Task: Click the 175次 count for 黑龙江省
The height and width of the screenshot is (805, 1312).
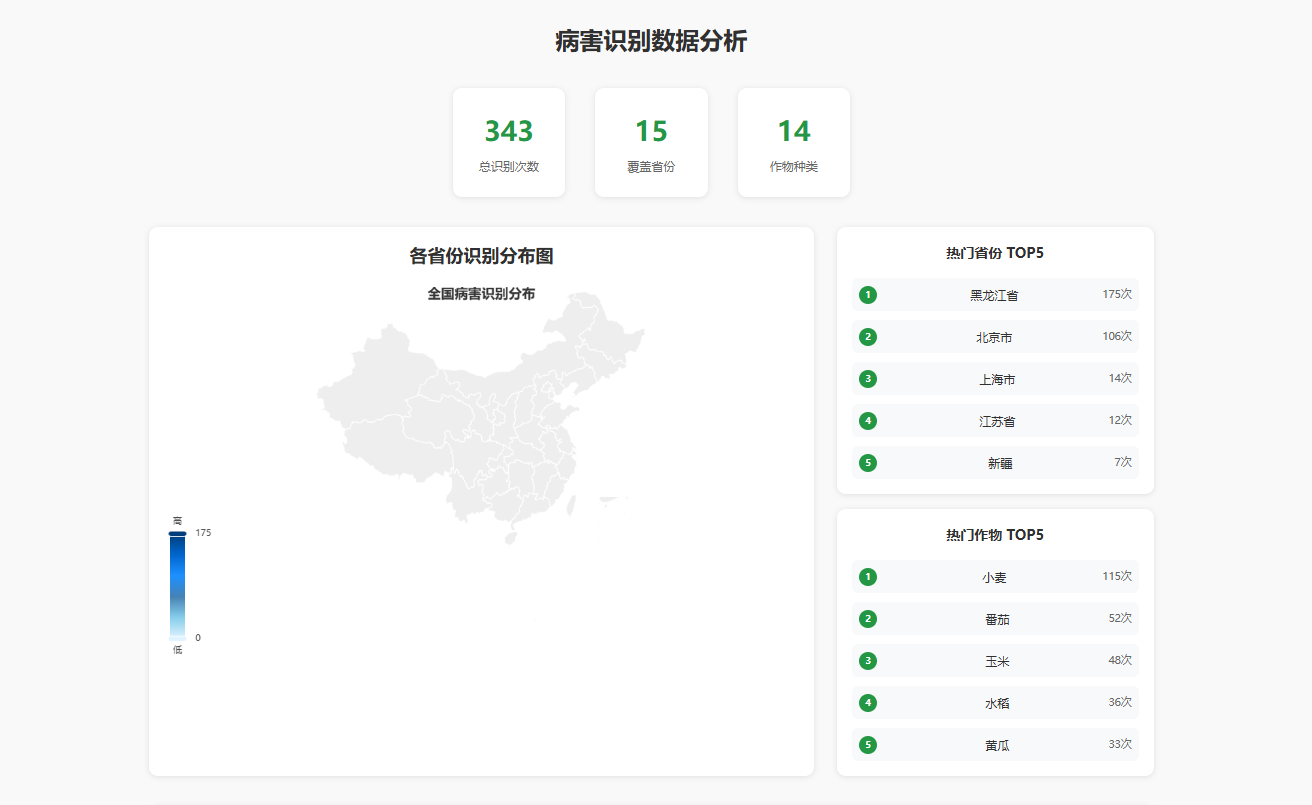Action: pyautogui.click(x=1116, y=295)
